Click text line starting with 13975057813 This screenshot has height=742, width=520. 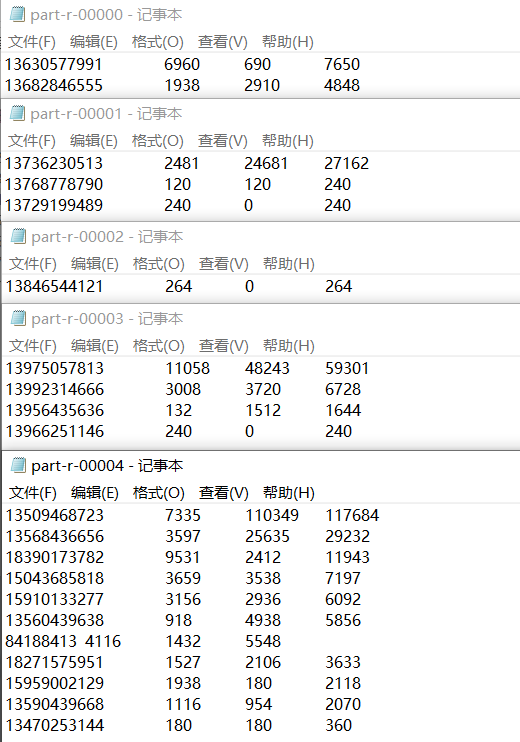click(x=187, y=368)
